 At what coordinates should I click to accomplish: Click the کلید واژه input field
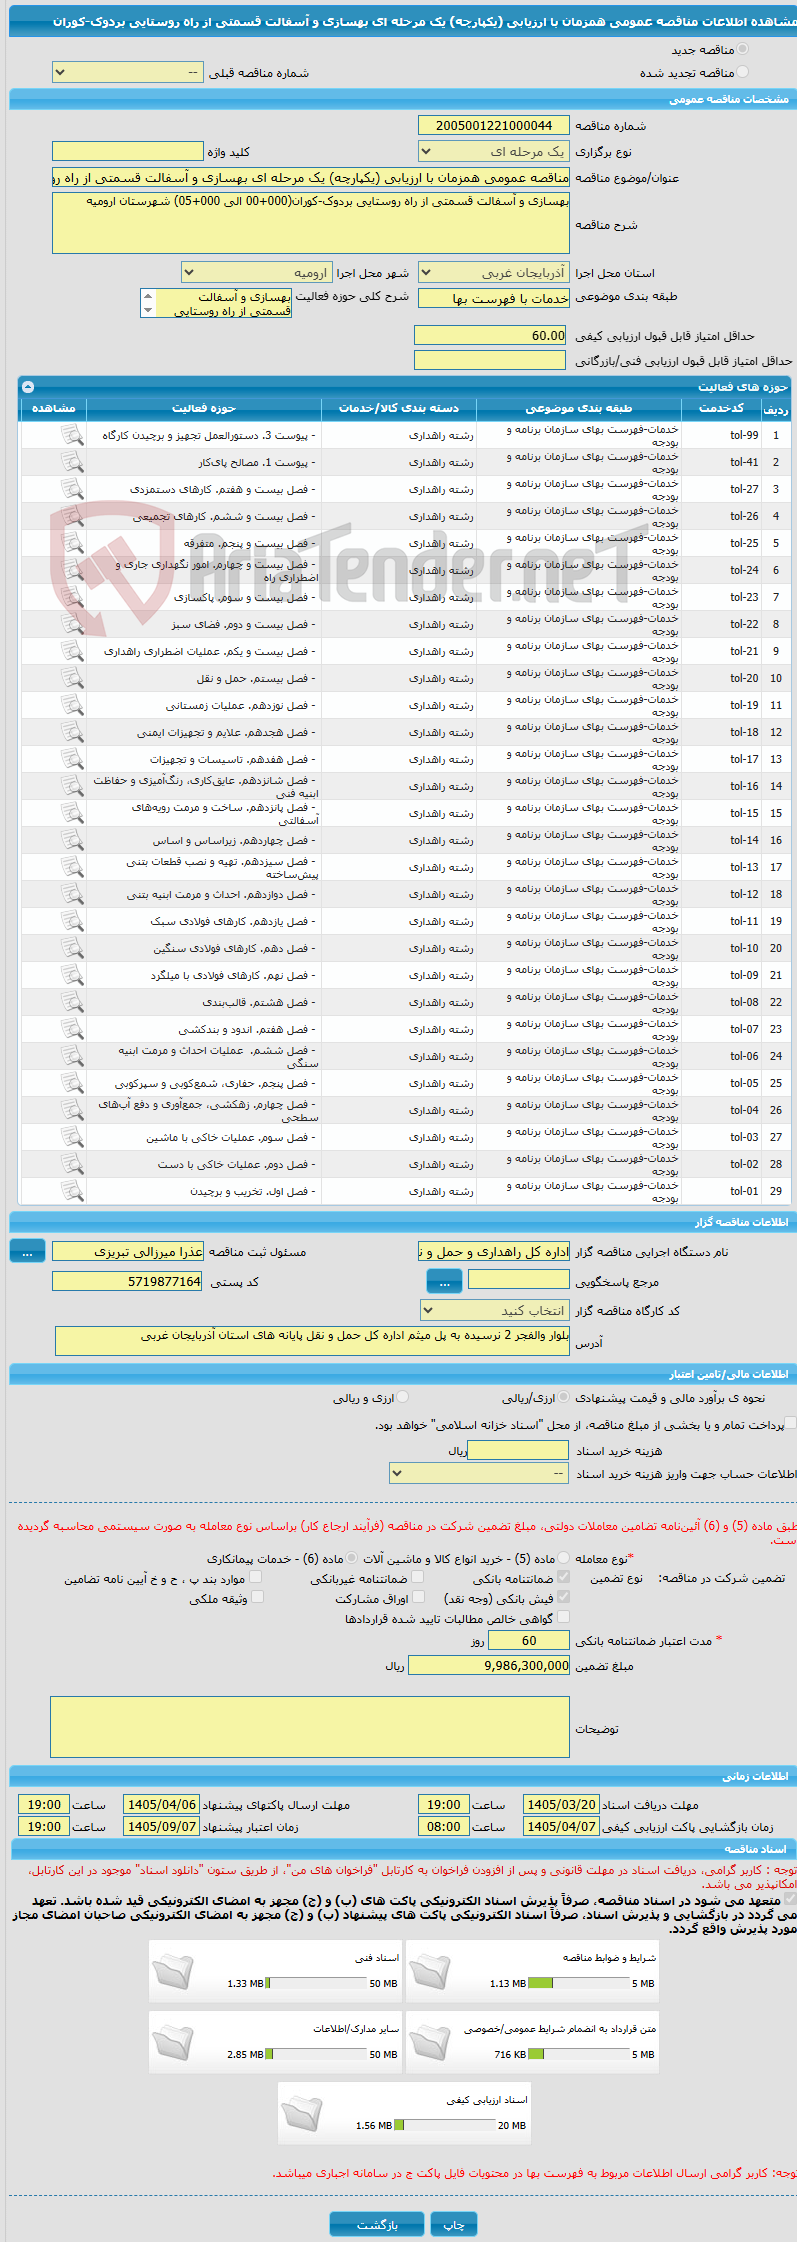[127, 152]
